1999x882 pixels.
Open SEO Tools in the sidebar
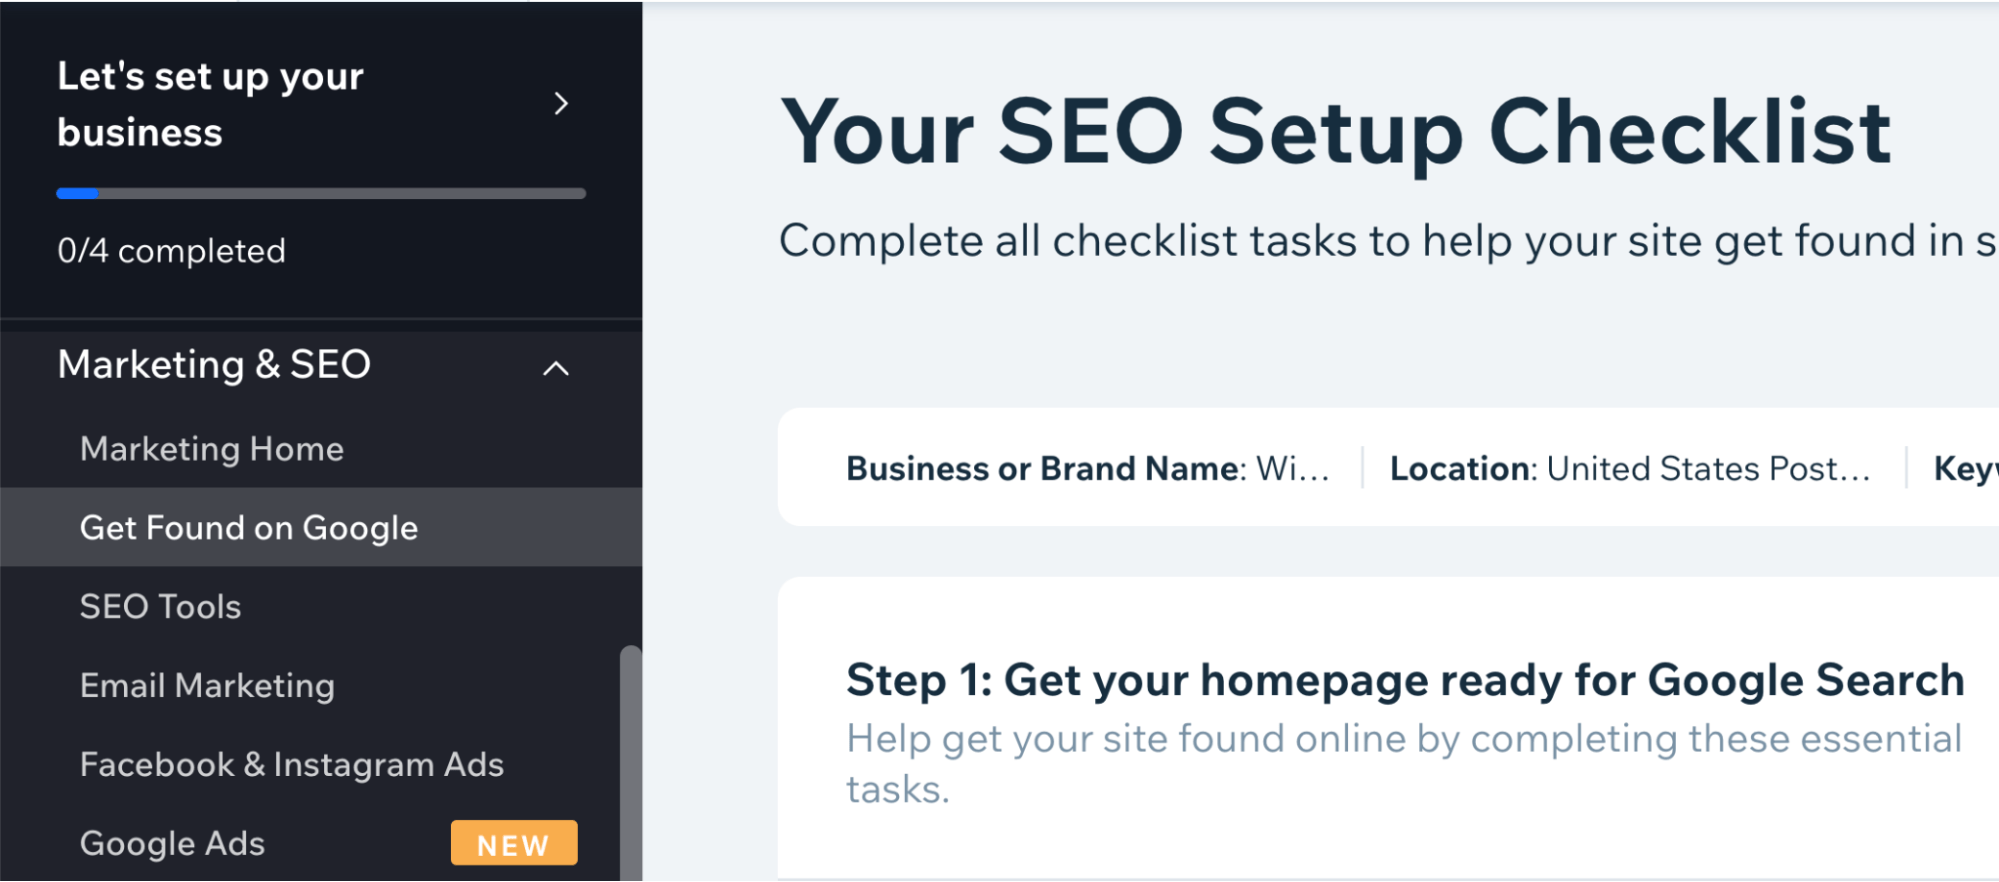coord(161,607)
